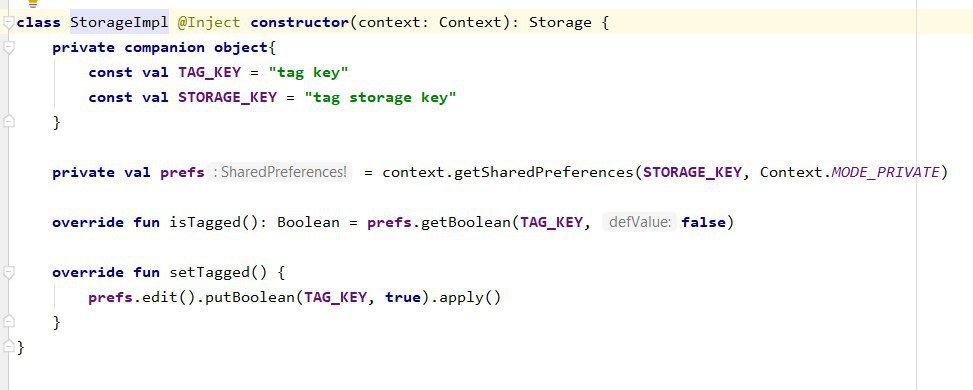Click the apply() call
The width and height of the screenshot is (973, 390).
pyautogui.click(x=470, y=297)
